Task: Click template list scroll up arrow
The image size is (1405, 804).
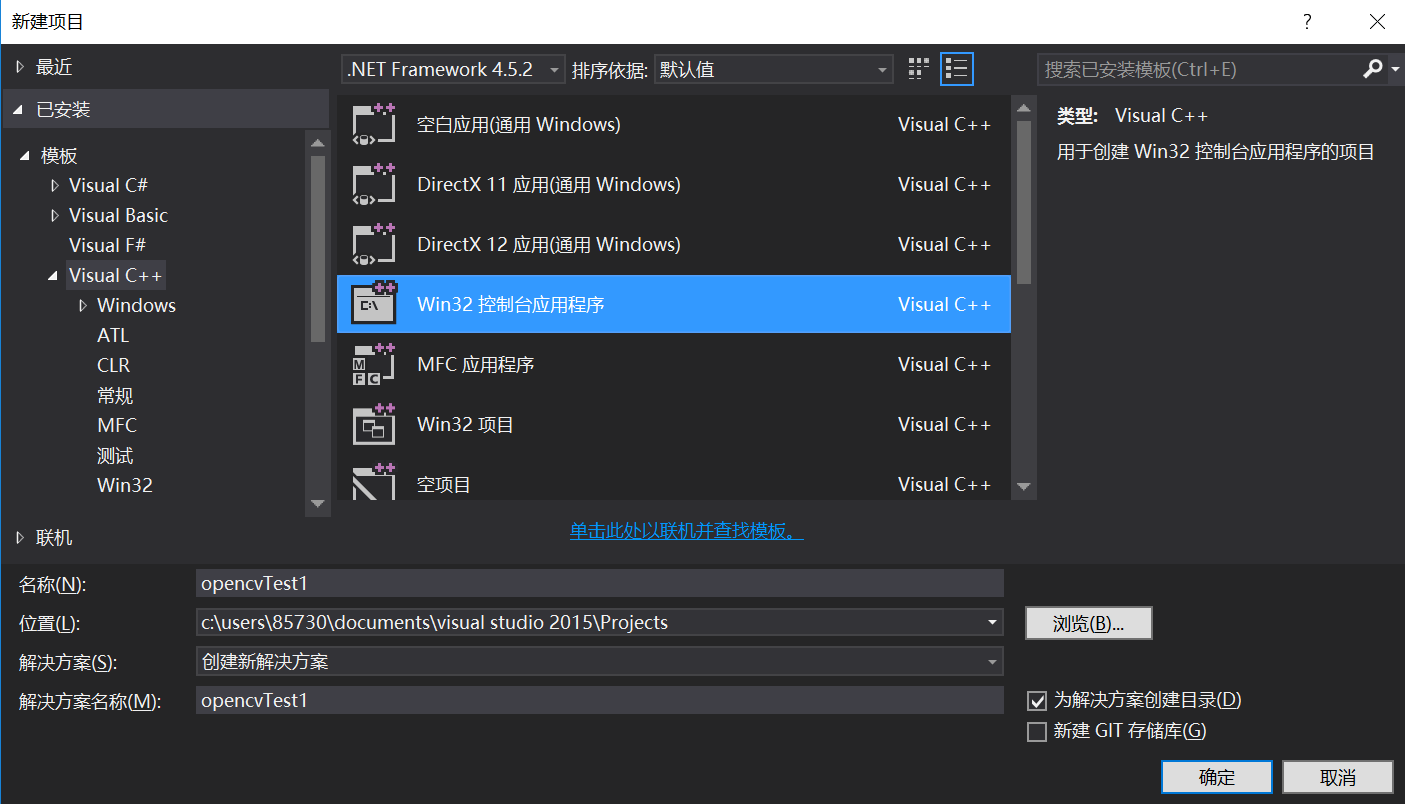Action: click(x=1023, y=108)
